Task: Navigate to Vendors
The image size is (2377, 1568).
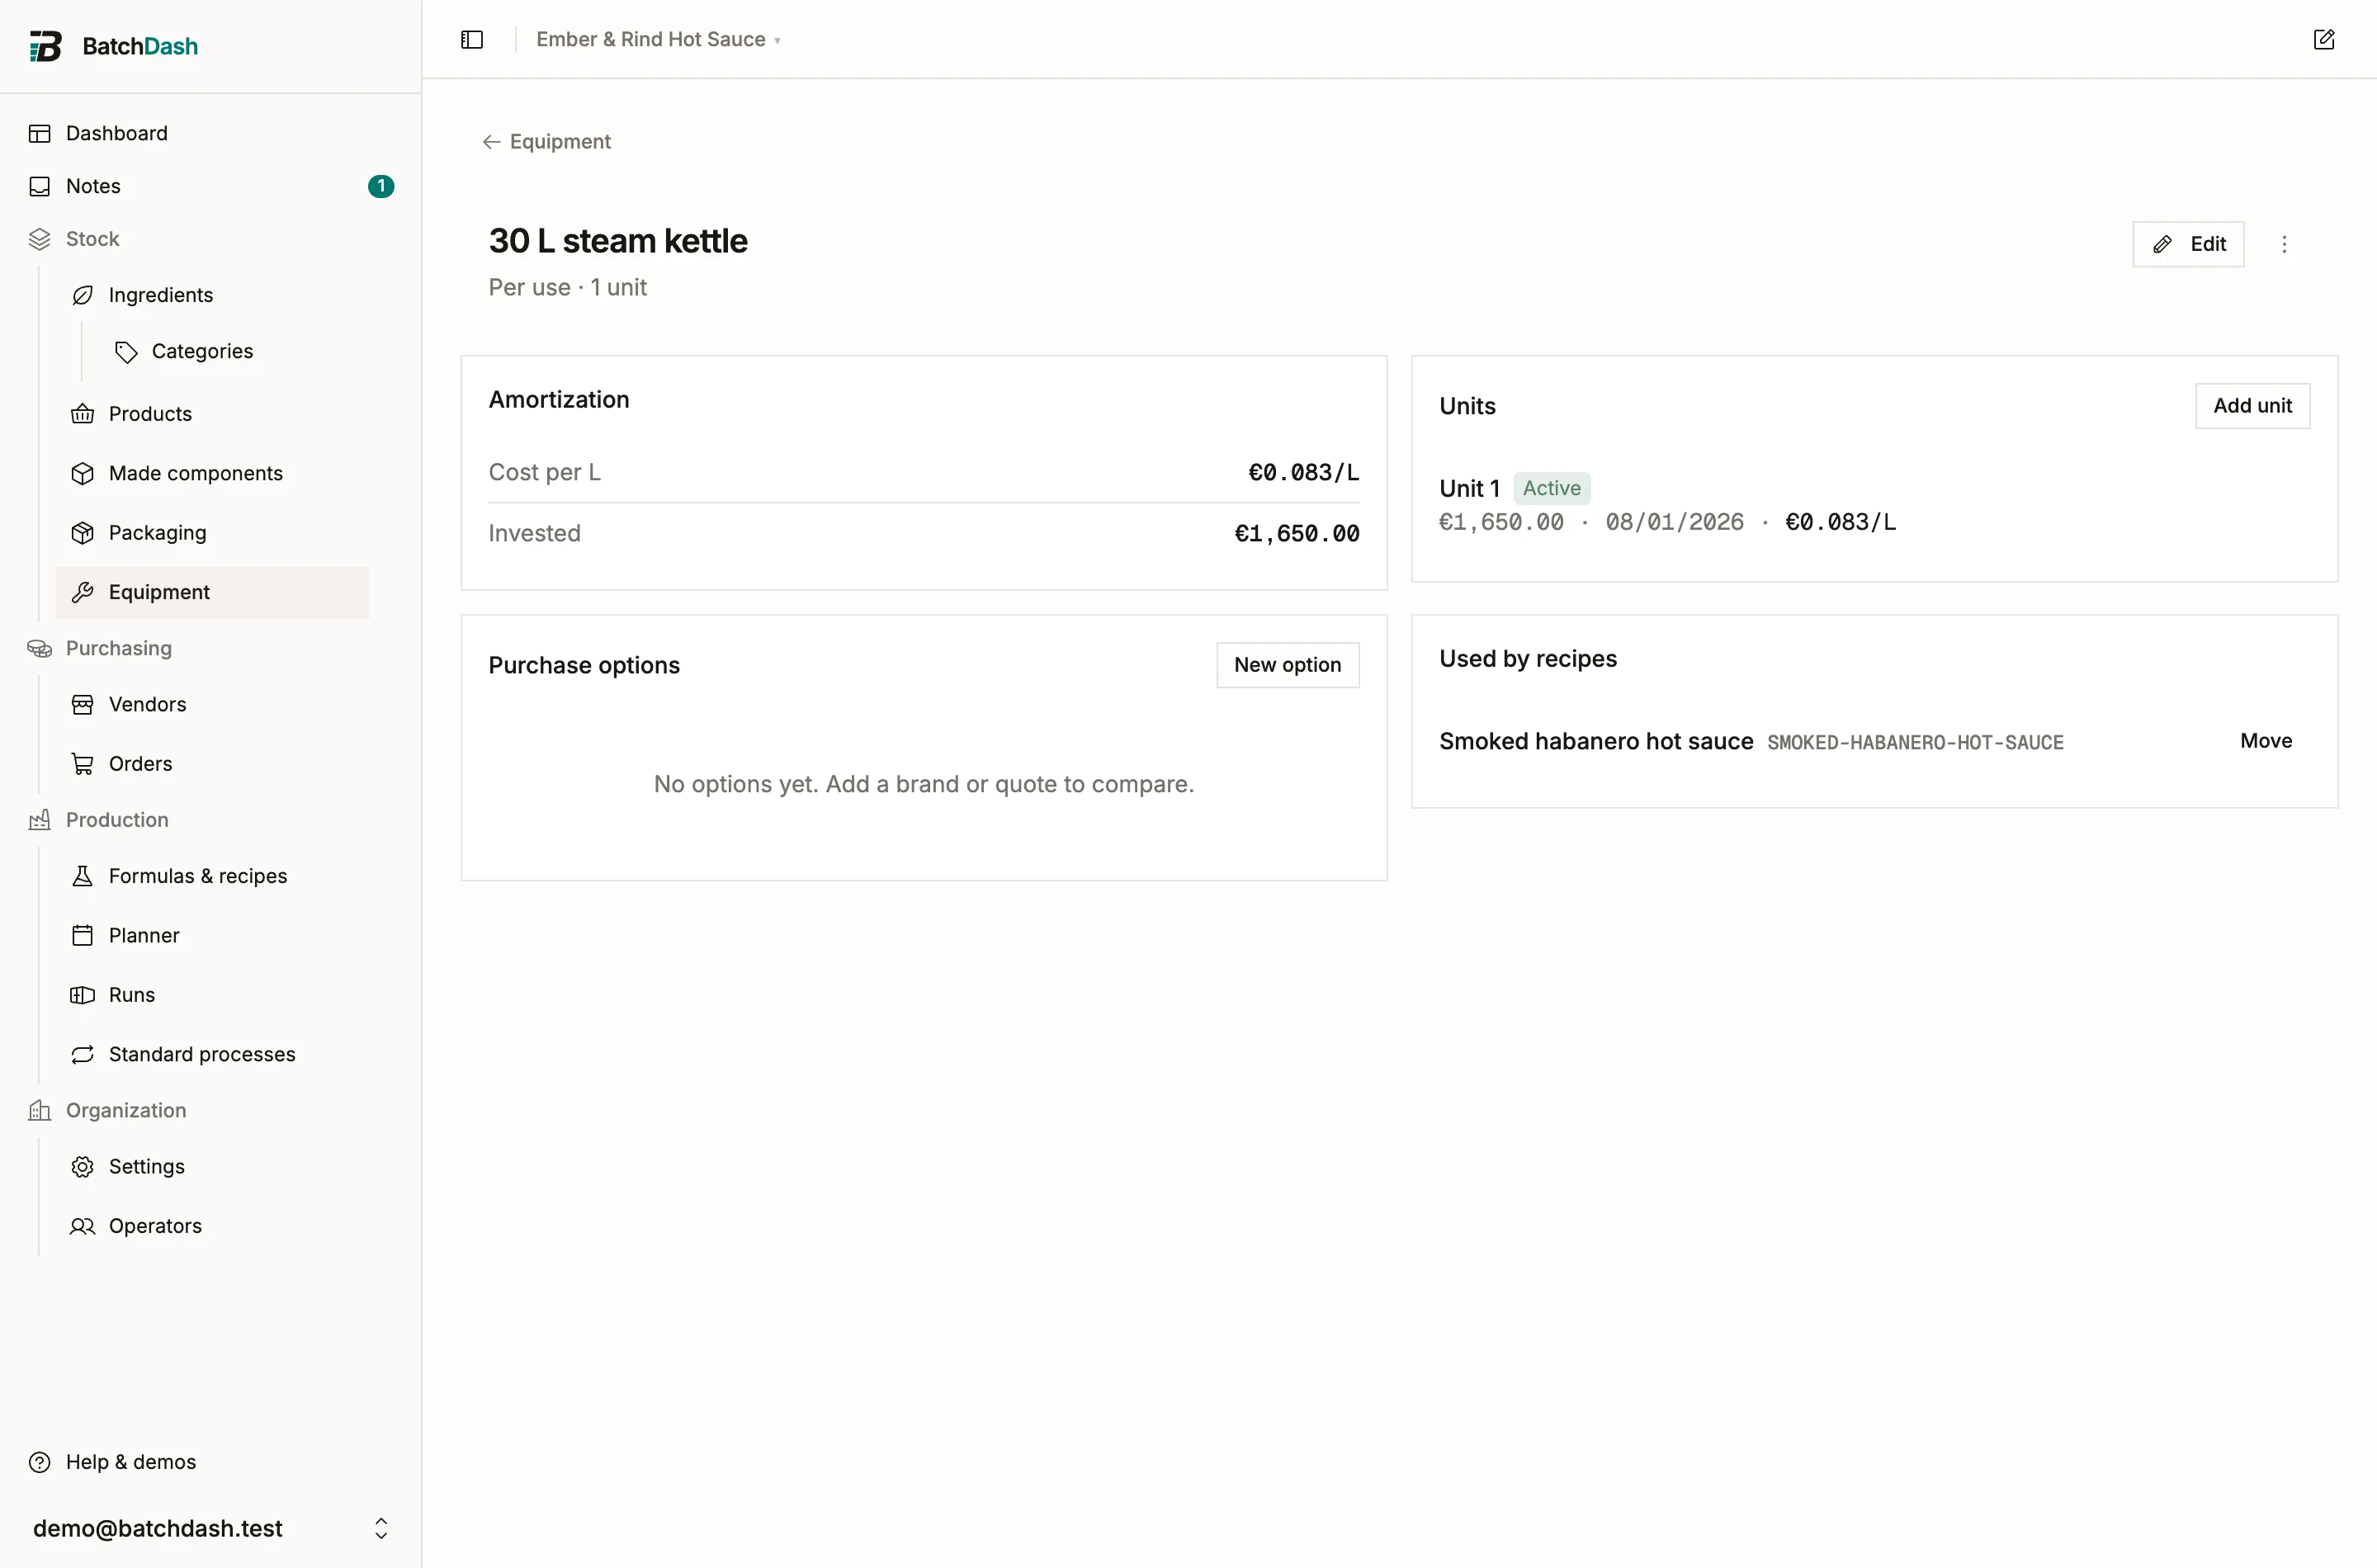Action: 213,704
